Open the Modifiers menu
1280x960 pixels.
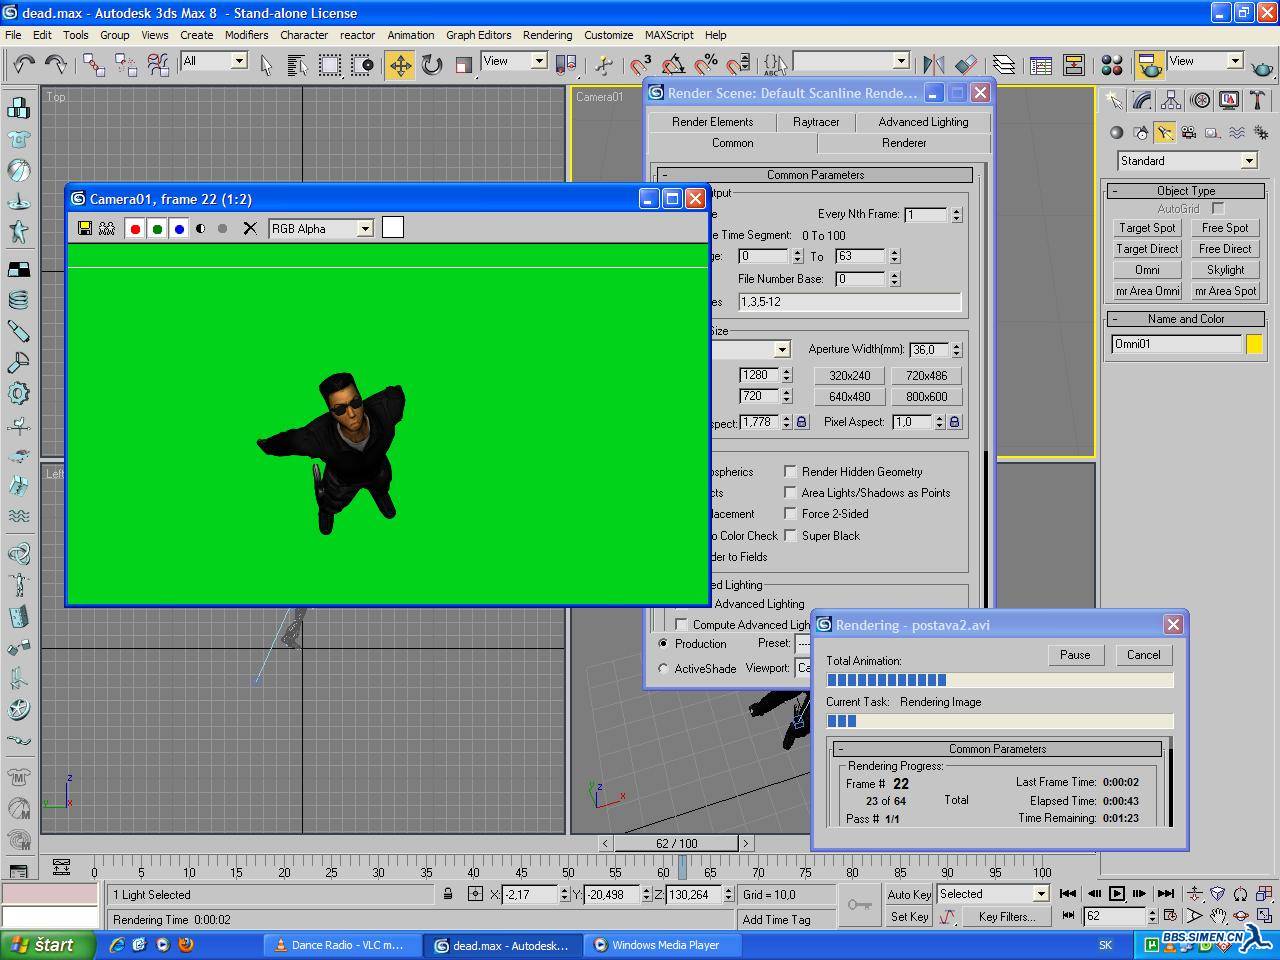coord(246,35)
